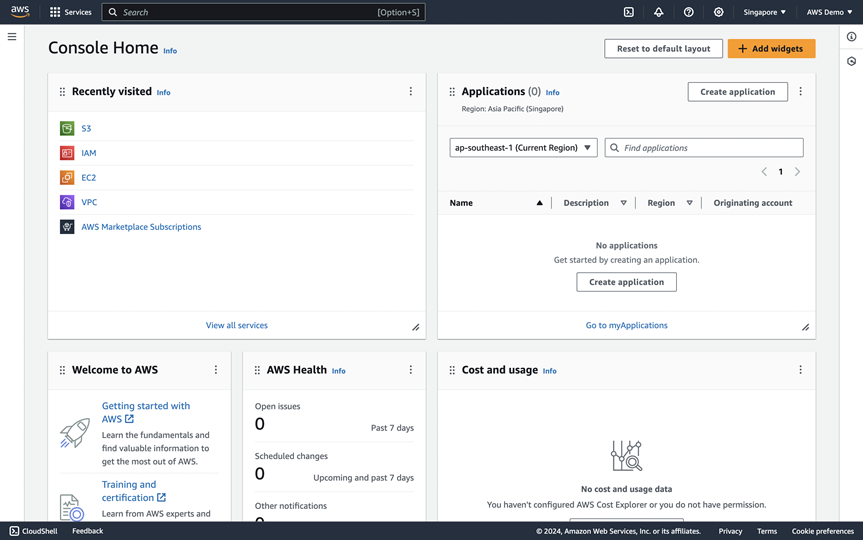Image resolution: width=863 pixels, height=540 pixels.
Task: Click the Add widgets button
Action: pyautogui.click(x=771, y=49)
